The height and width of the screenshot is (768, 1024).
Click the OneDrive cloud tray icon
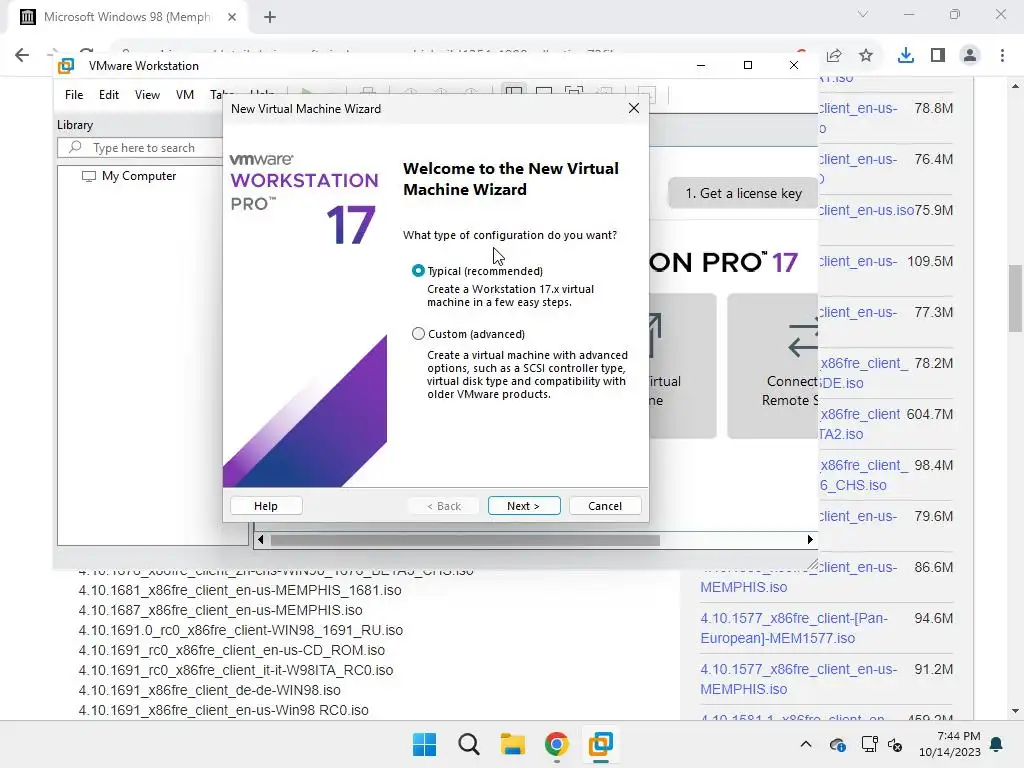pyautogui.click(x=837, y=744)
